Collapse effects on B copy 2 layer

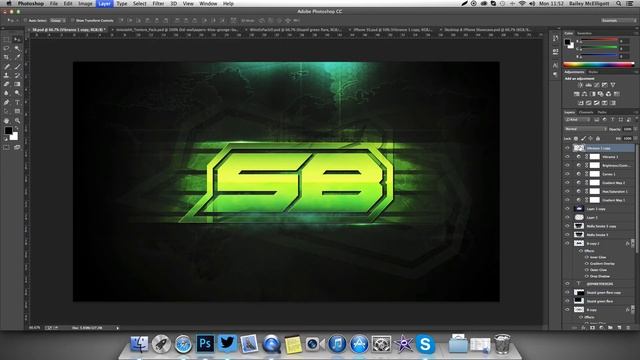[633, 244]
